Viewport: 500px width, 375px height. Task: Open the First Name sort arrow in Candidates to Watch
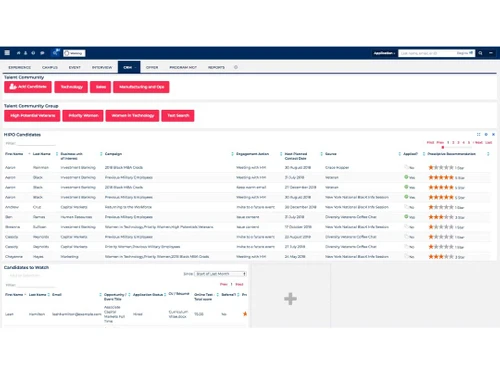(25, 295)
